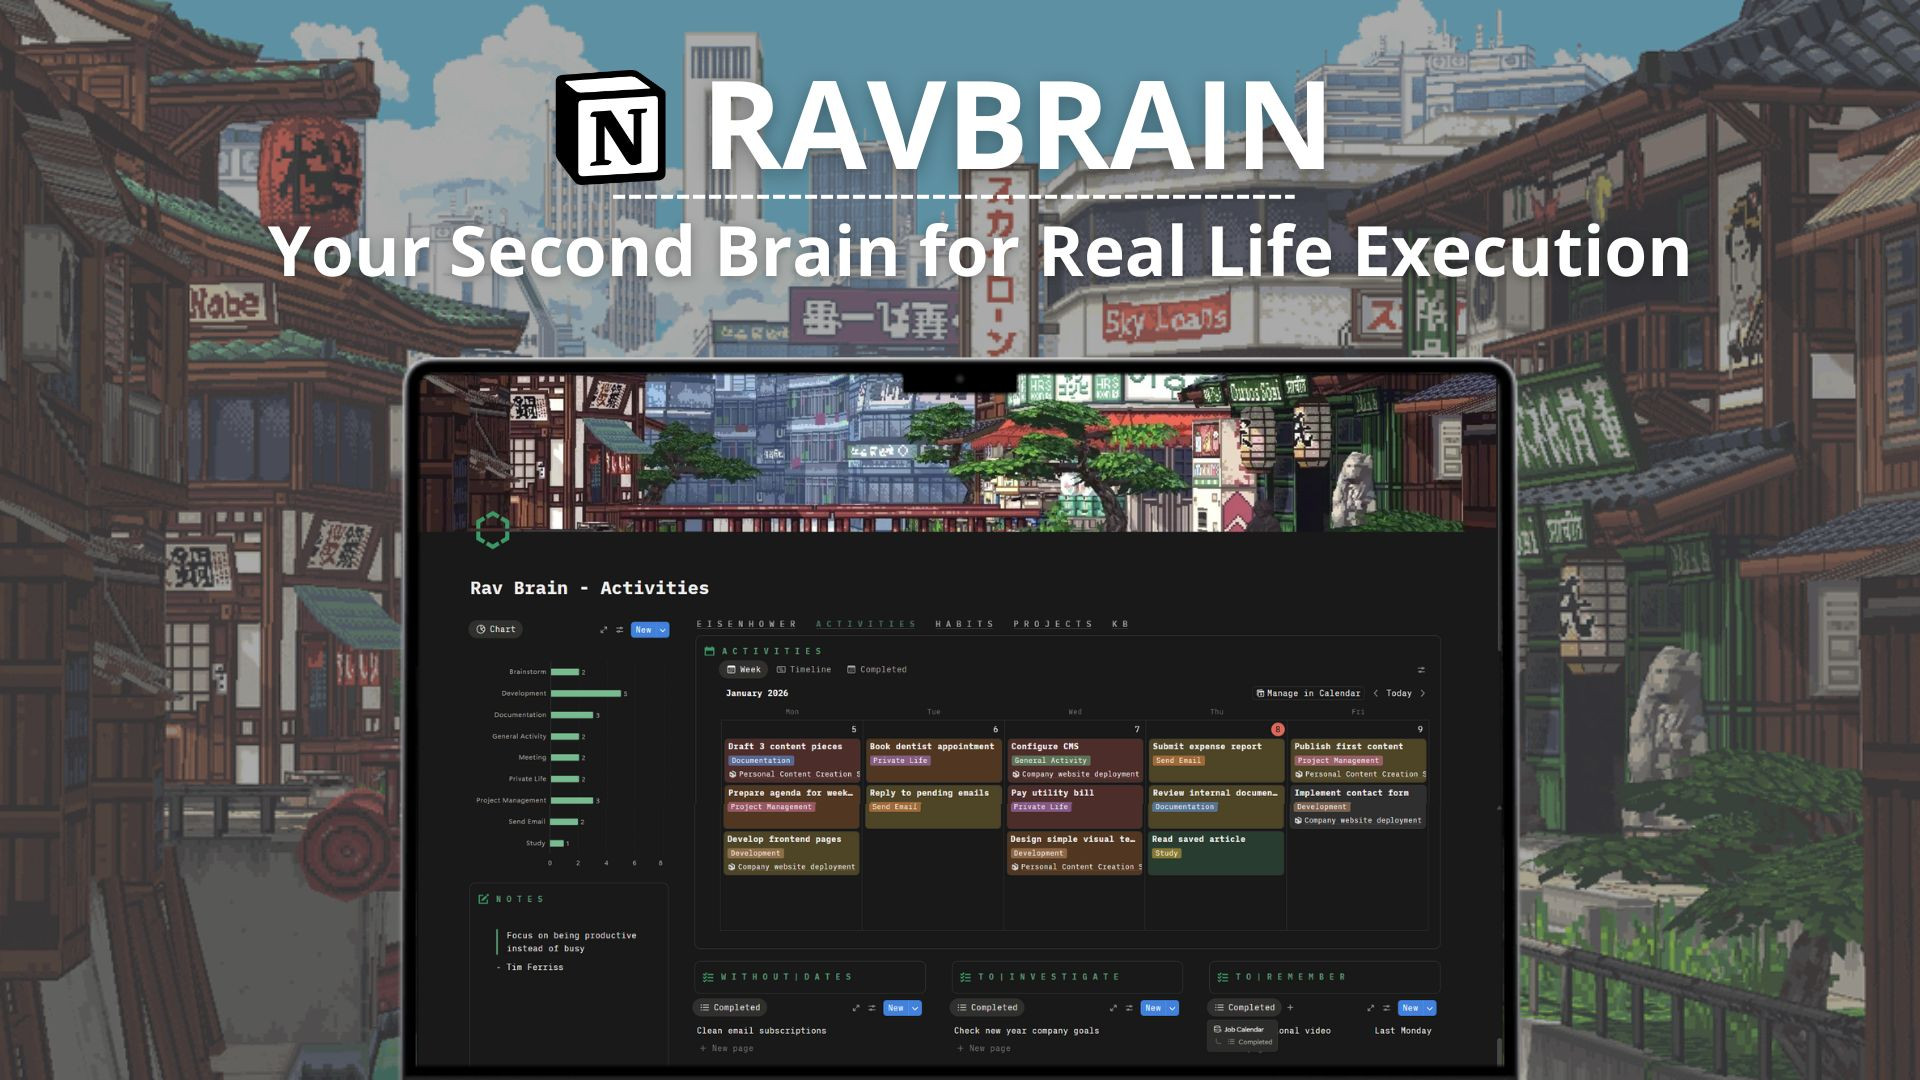The width and height of the screenshot is (1920, 1080).
Task: Click the Manage in Calendar button
Action: 1308,693
